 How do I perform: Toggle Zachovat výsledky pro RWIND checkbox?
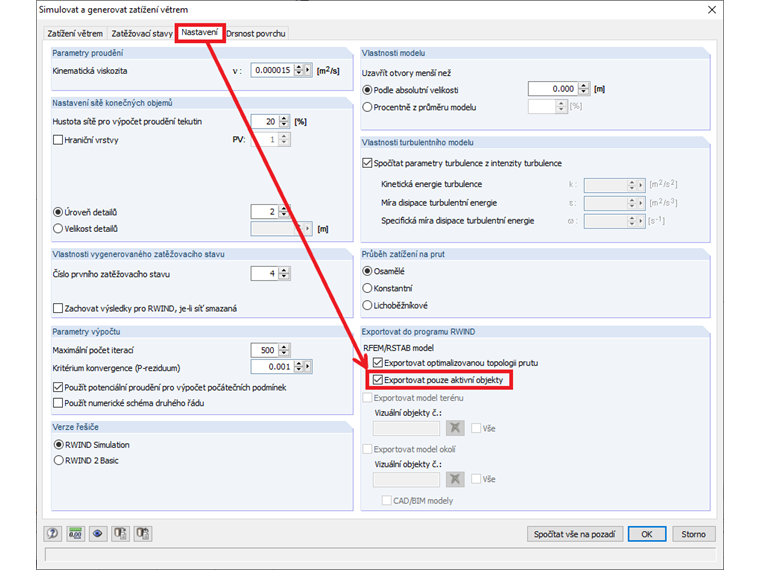[58, 308]
